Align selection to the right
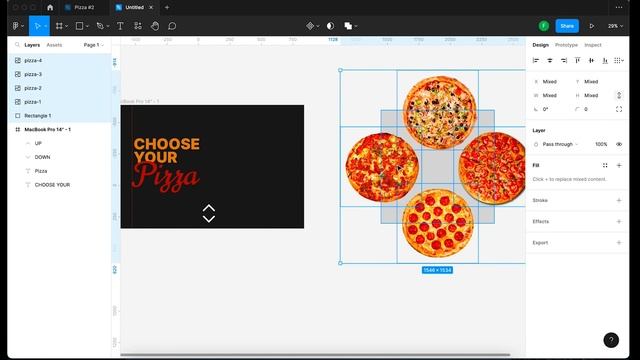The height and width of the screenshot is (360, 640). click(x=564, y=60)
